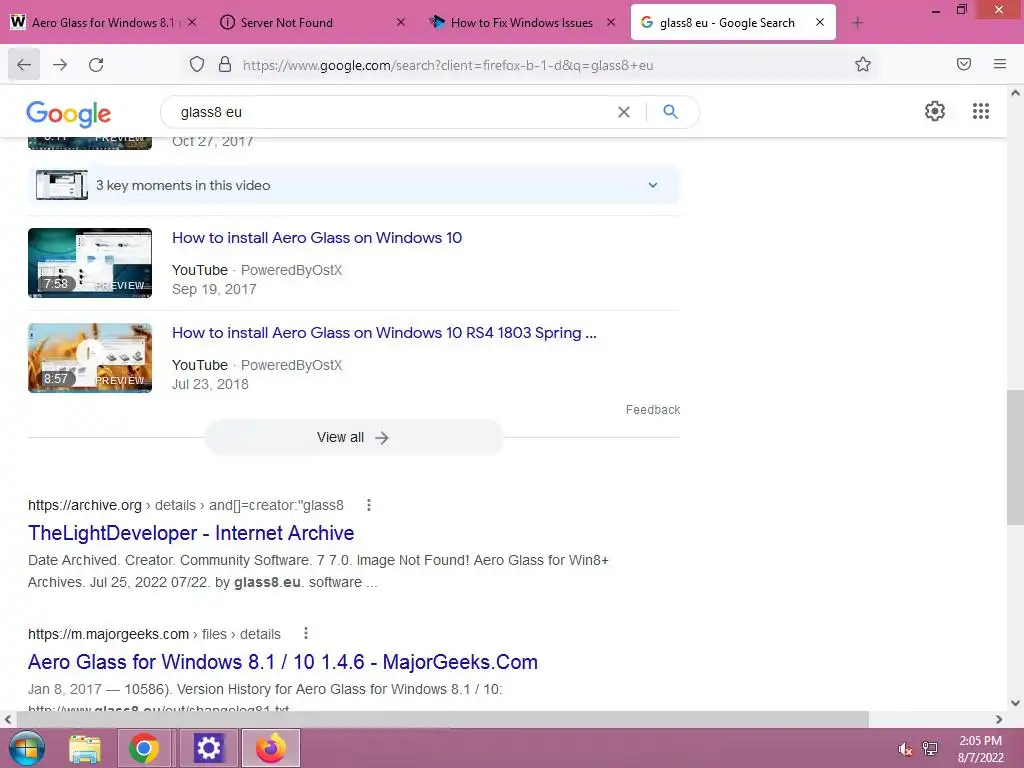
Task: Click the key moments video thumbnail
Action: coord(62,185)
